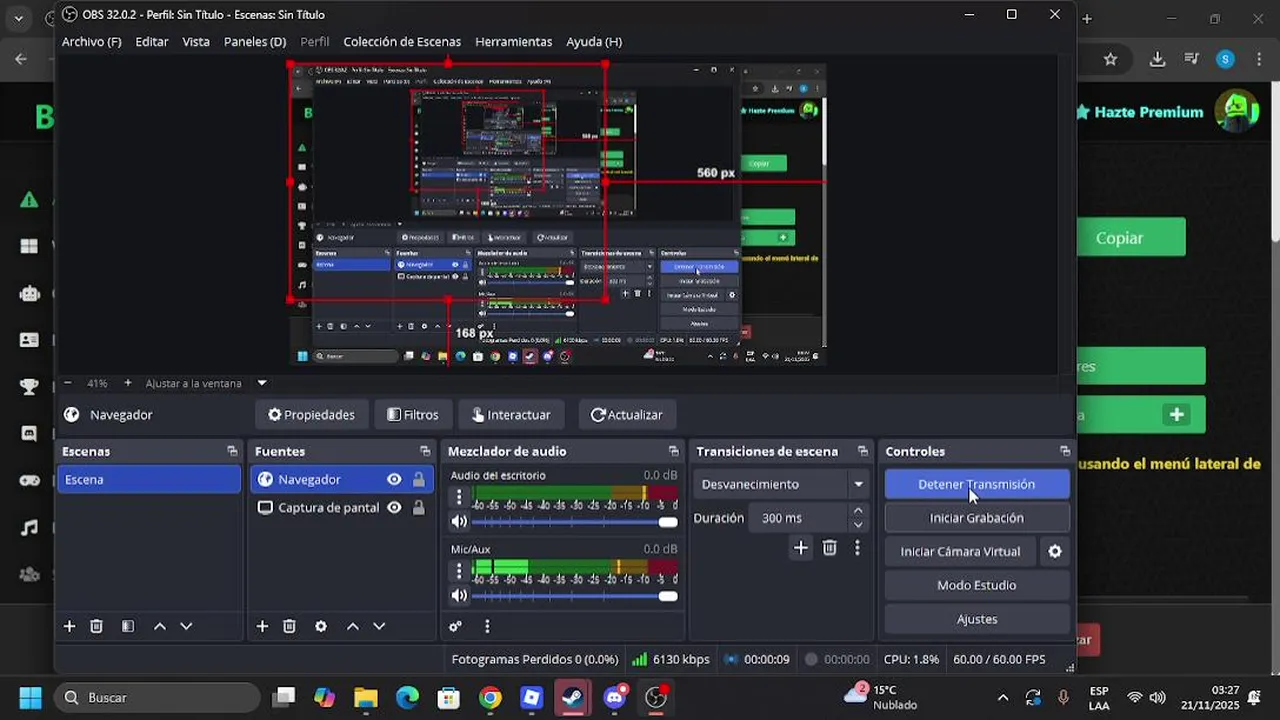Click the Interactuar button
The image size is (1280, 720).
511,415
